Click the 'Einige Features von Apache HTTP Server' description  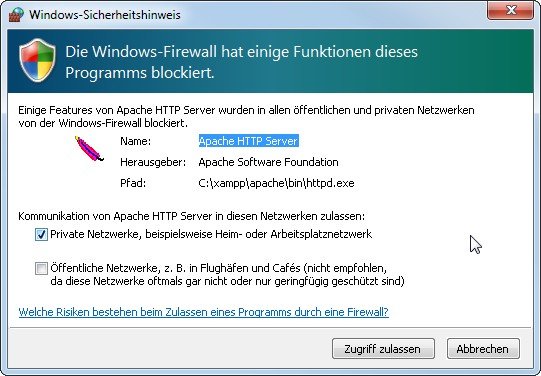click(246, 117)
